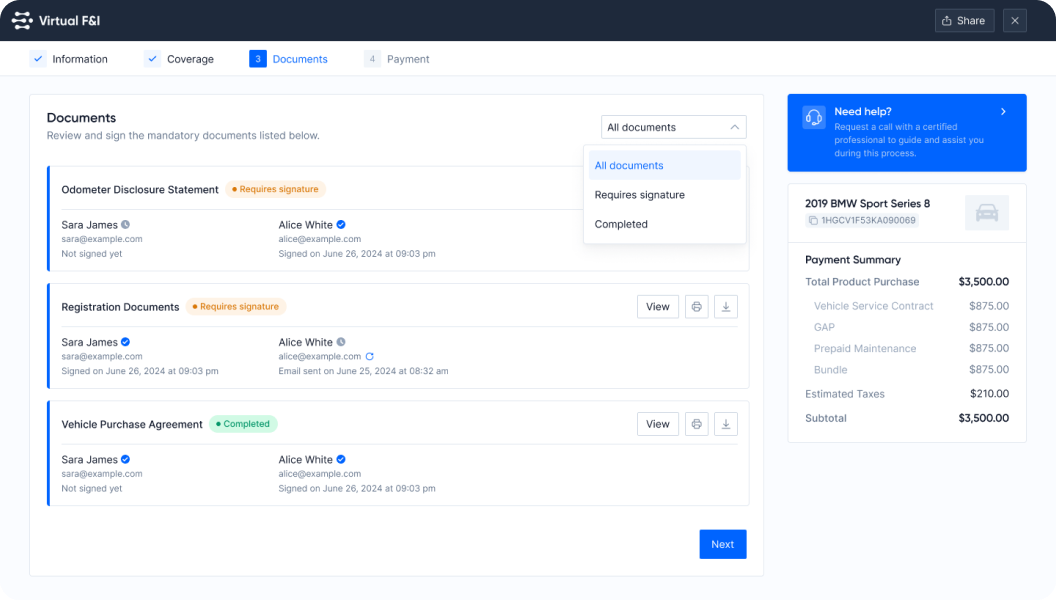This screenshot has height=600, width=1056.
Task: Download the Registration Documents file
Action: click(x=727, y=307)
